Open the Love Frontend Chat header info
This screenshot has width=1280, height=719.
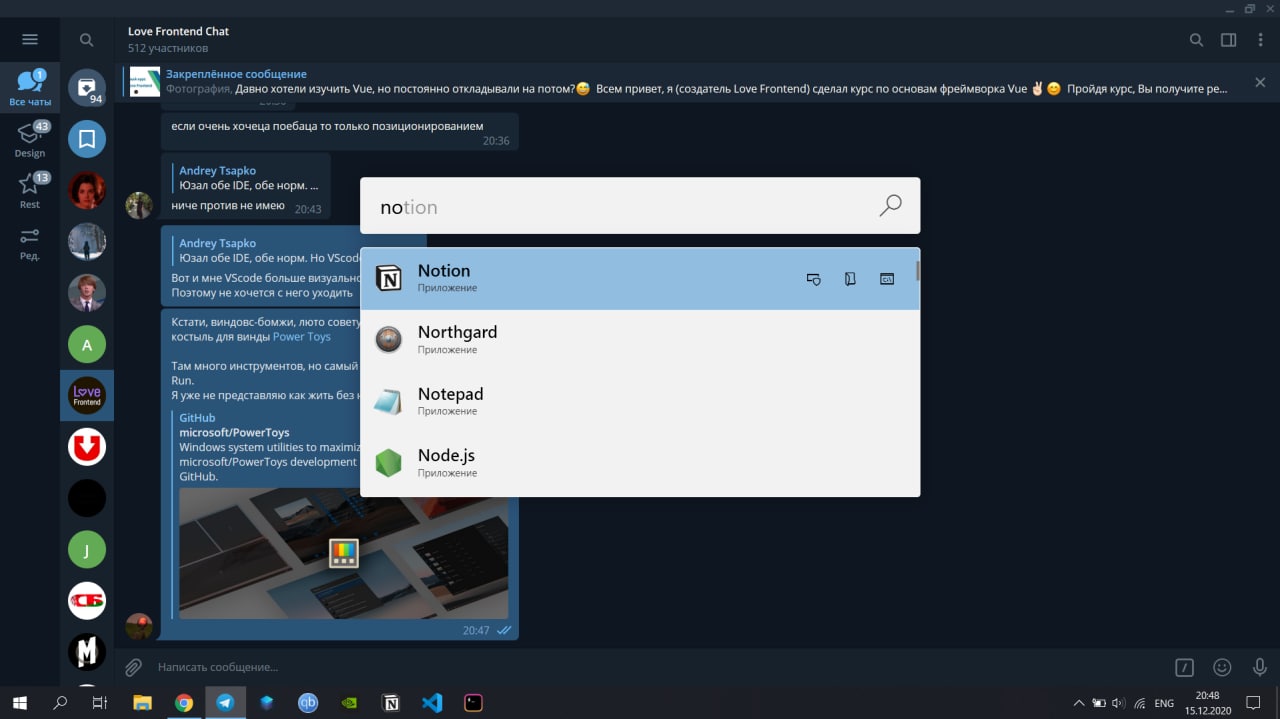pyautogui.click(x=178, y=39)
